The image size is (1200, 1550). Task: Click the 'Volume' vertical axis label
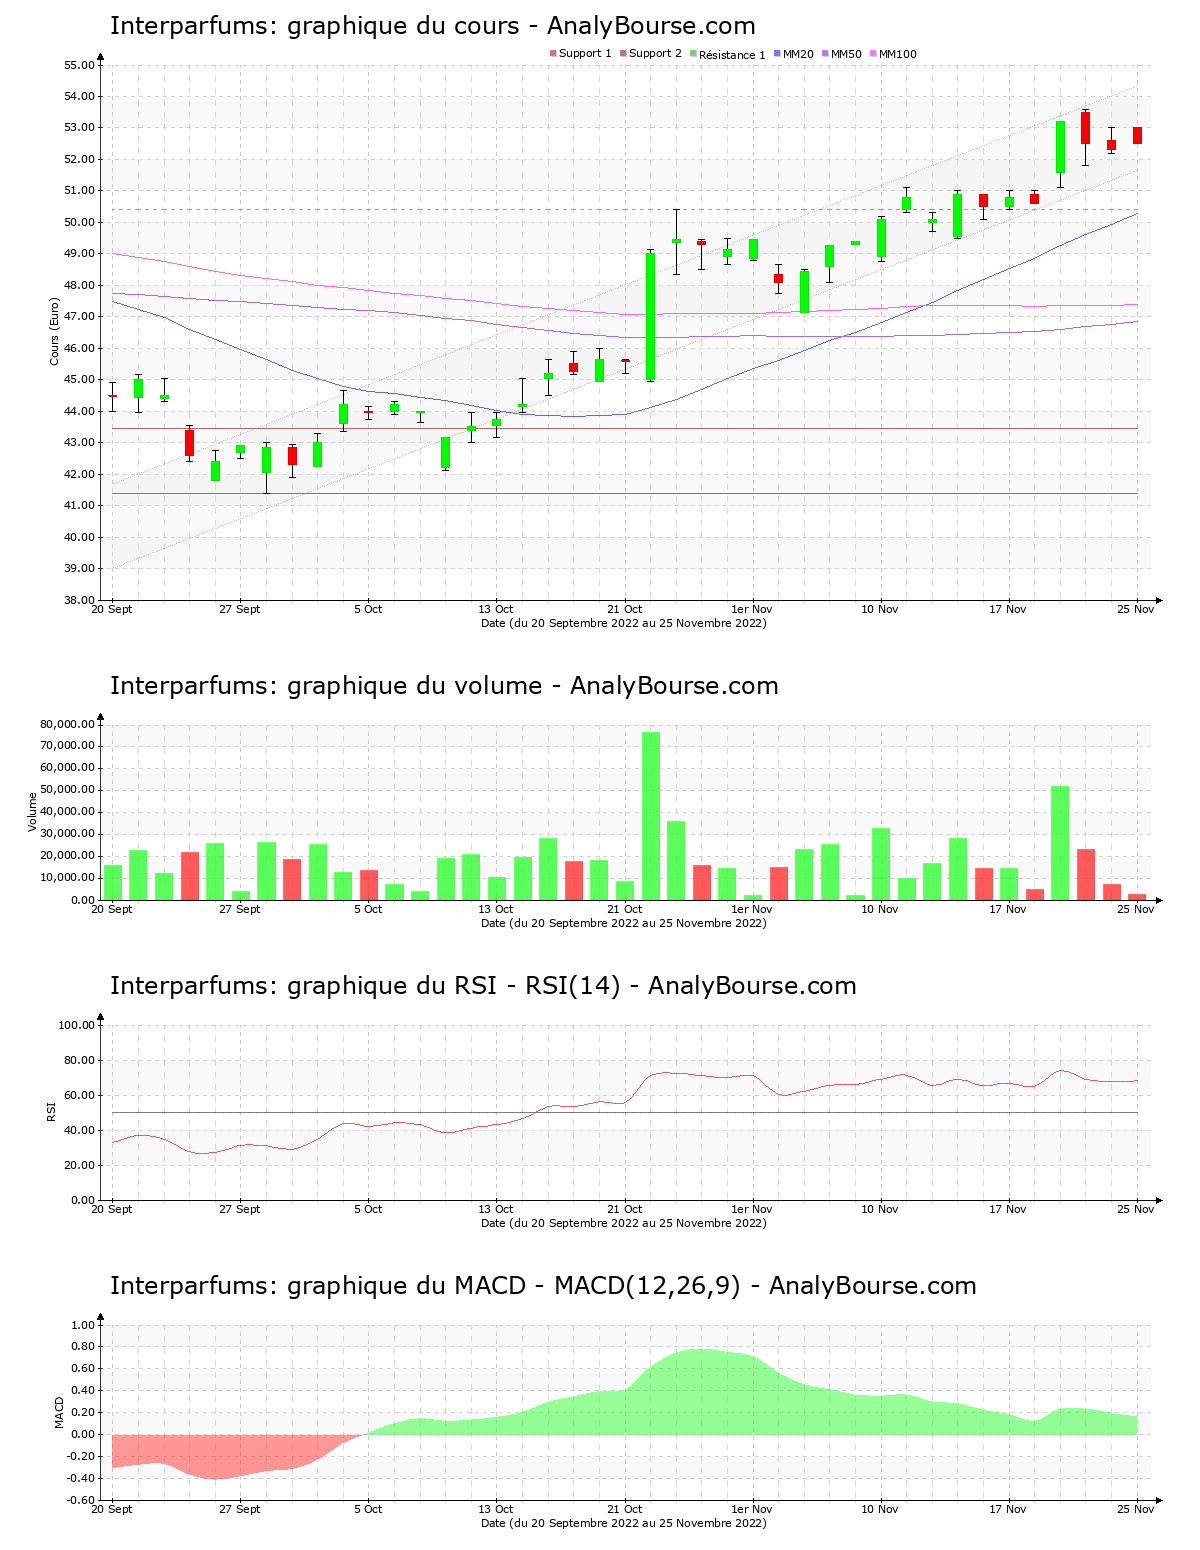coord(33,812)
